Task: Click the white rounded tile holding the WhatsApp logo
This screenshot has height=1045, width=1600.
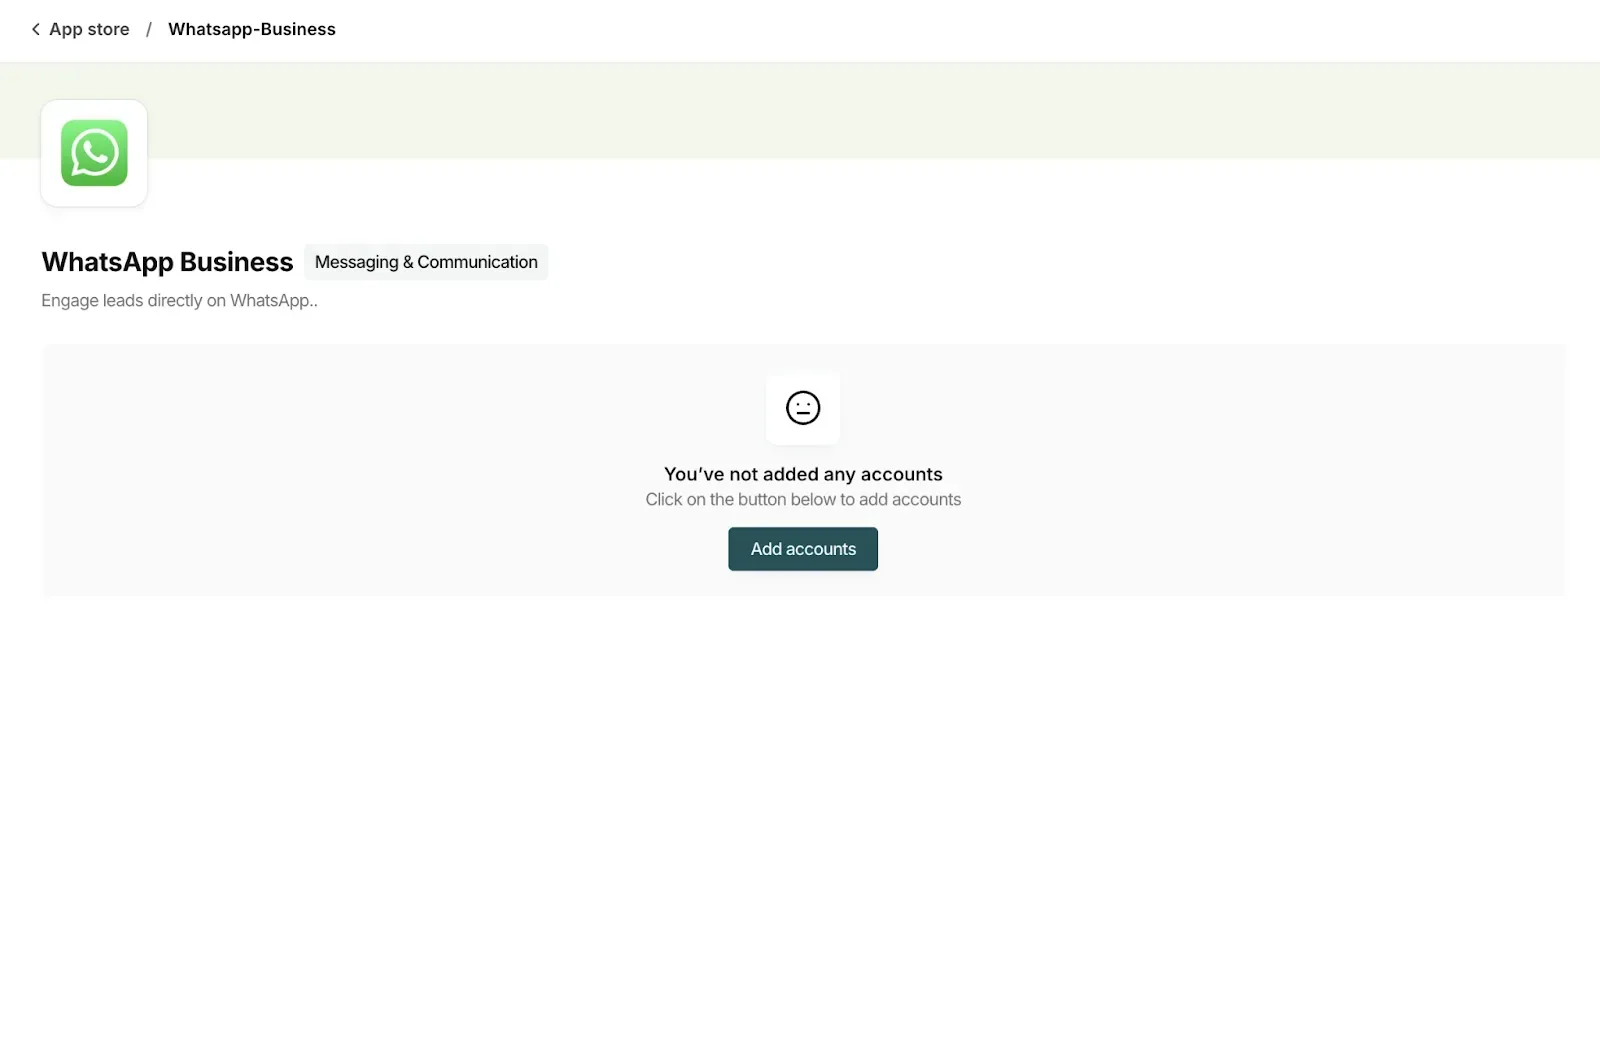Action: click(94, 152)
